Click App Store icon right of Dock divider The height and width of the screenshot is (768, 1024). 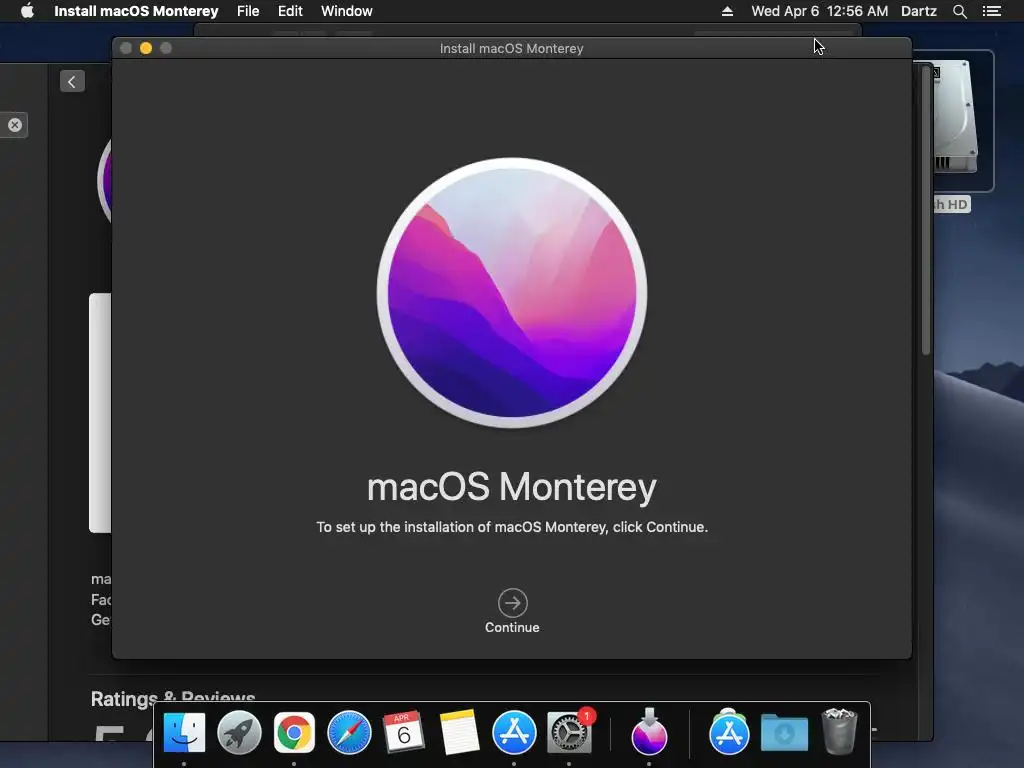[729, 733]
